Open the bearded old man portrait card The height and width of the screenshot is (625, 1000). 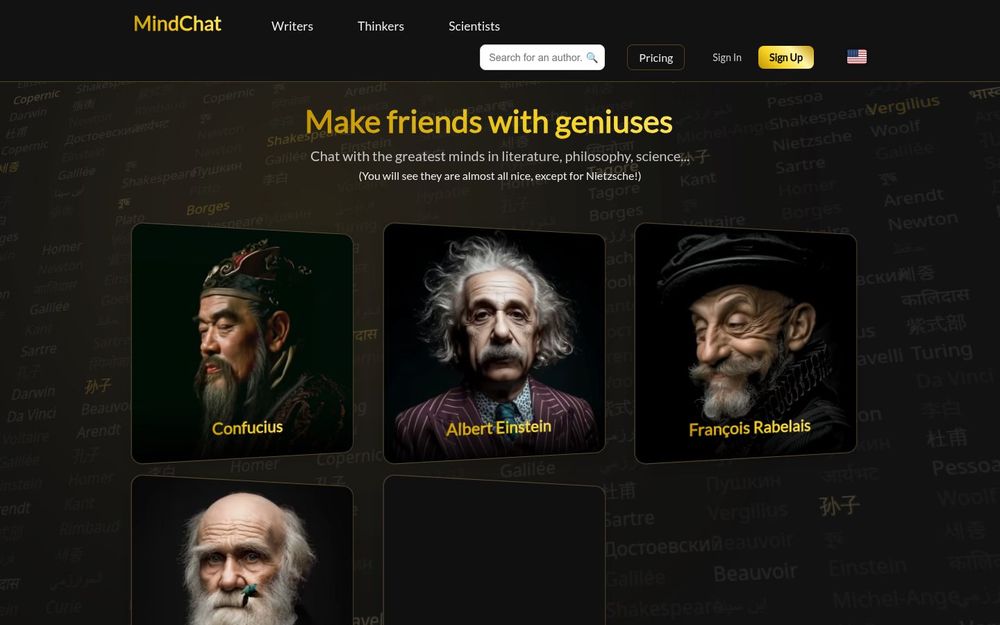[242, 550]
